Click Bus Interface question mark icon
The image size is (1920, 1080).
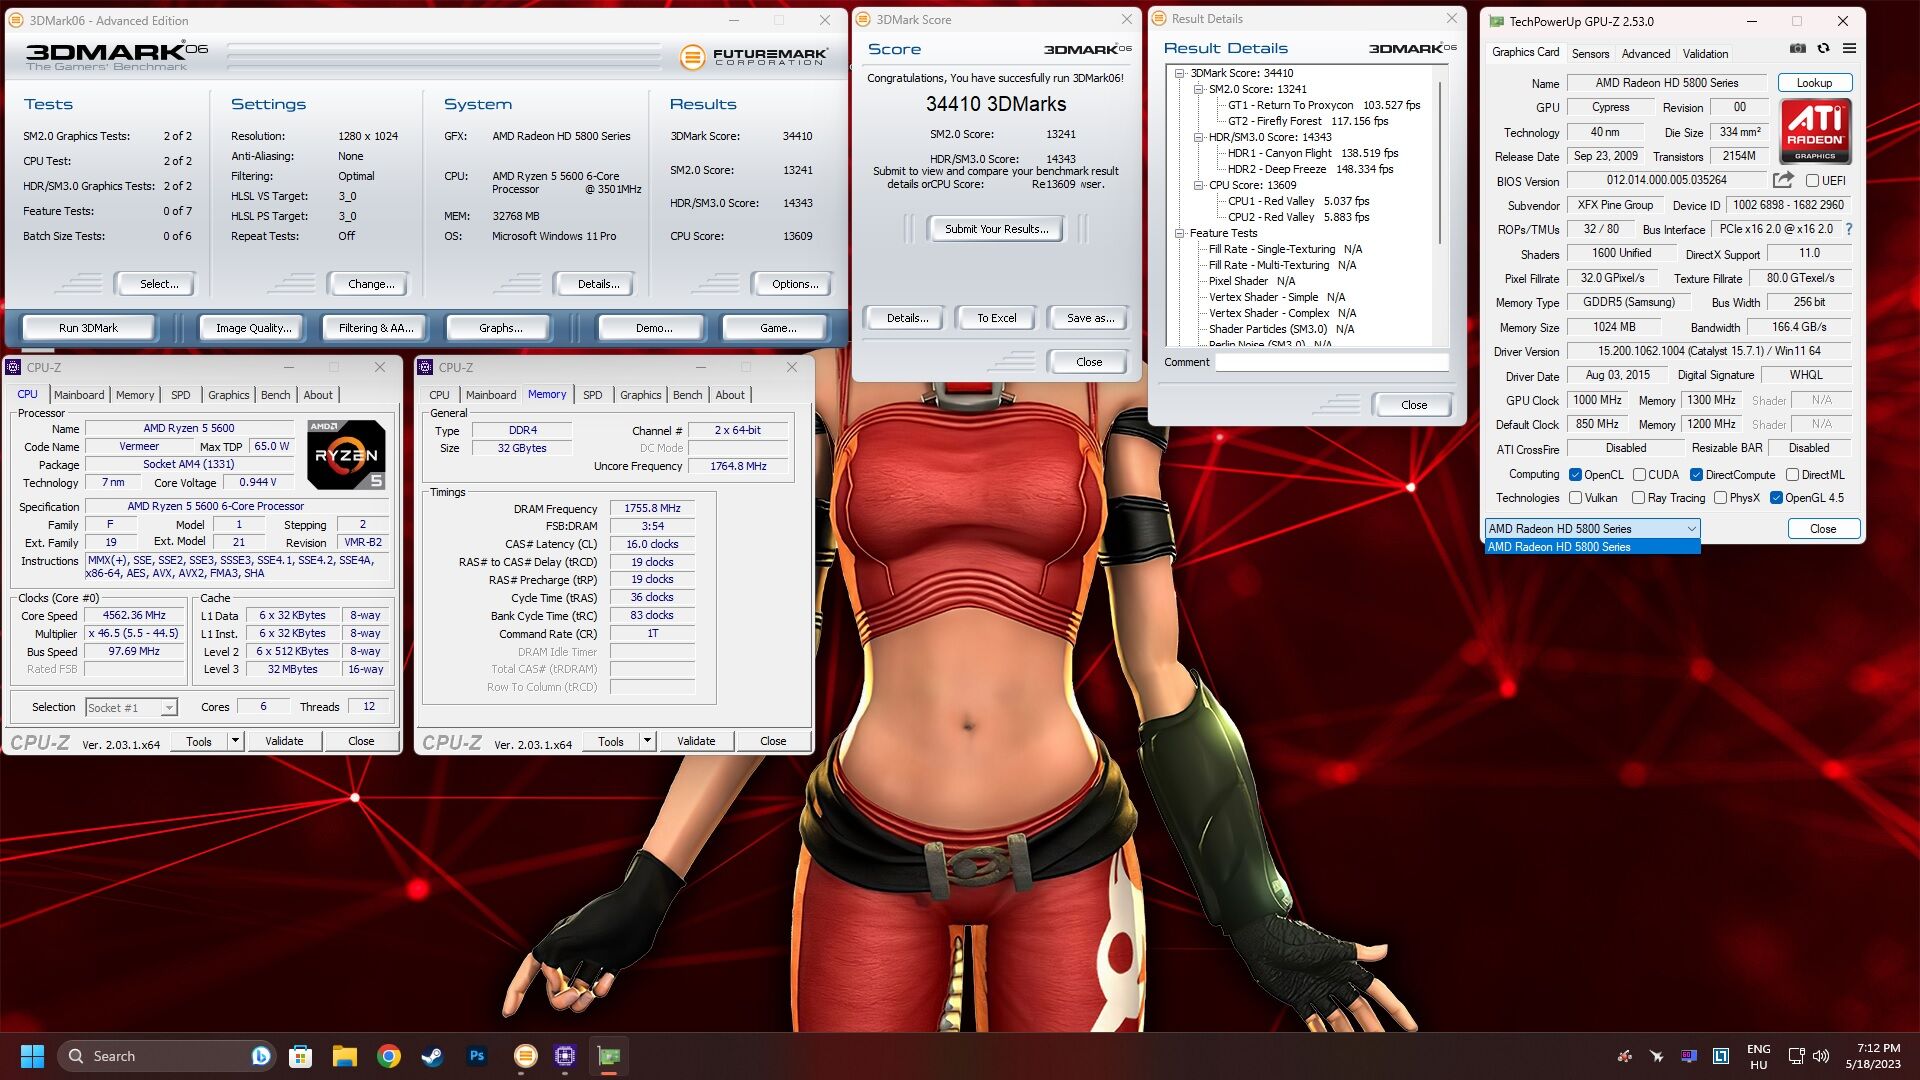[1849, 229]
